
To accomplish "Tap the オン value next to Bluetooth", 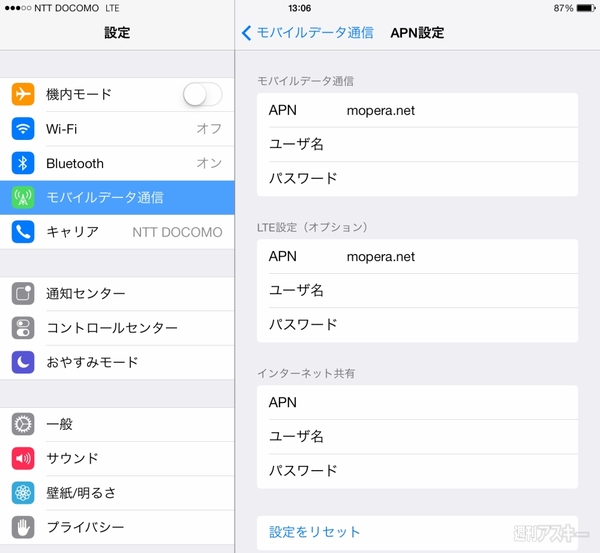I will pyautogui.click(x=209, y=163).
